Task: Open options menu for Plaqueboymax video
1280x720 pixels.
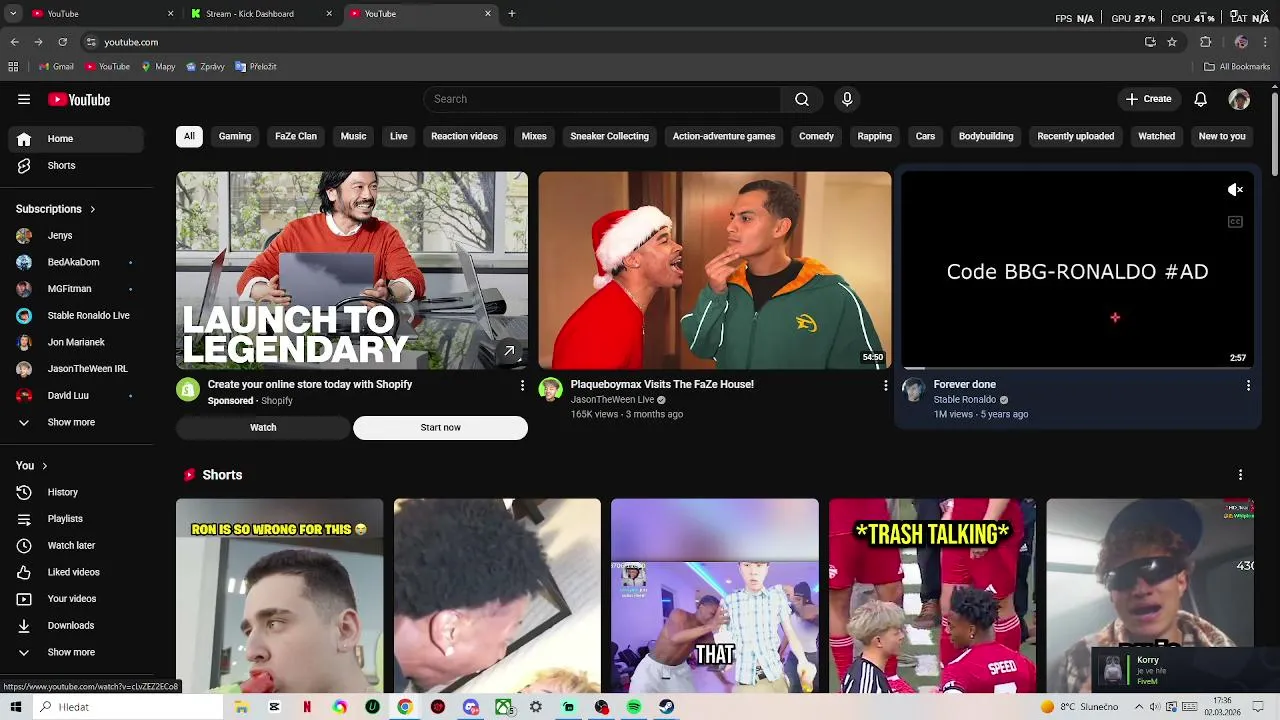Action: pos(885,385)
